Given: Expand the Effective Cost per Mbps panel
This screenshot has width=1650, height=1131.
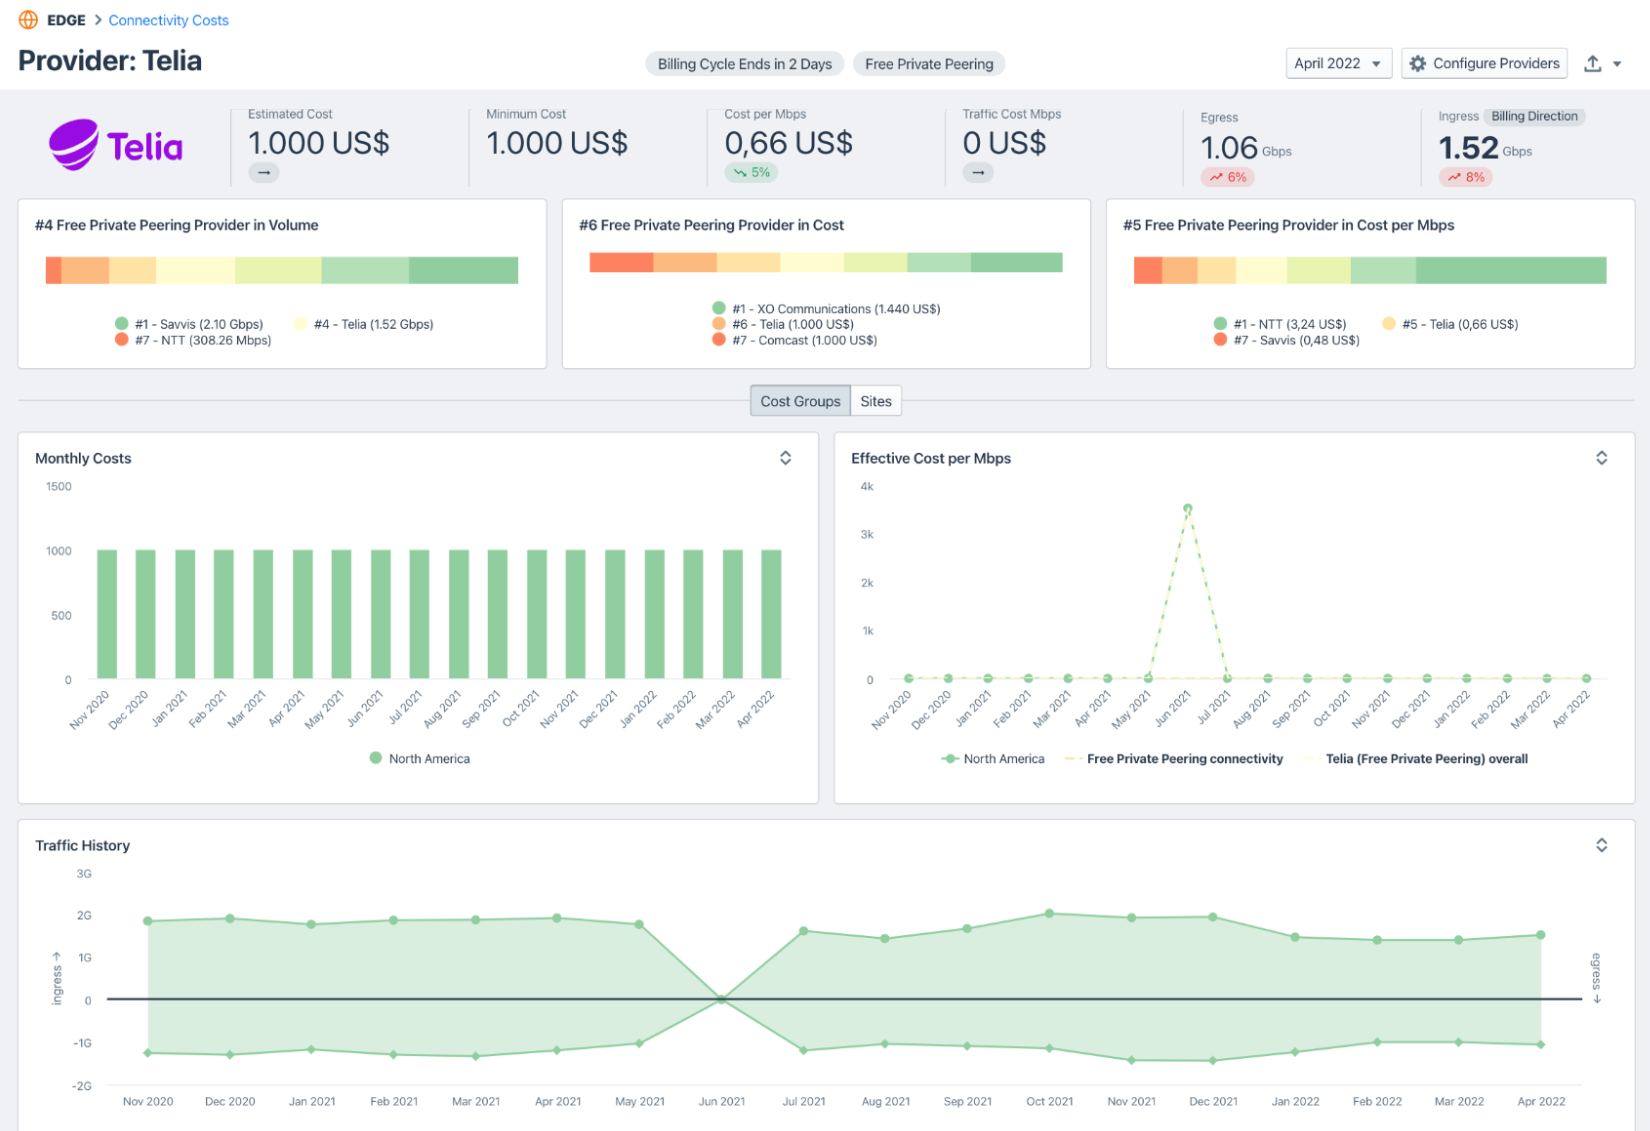Looking at the screenshot, I should coord(1602,458).
